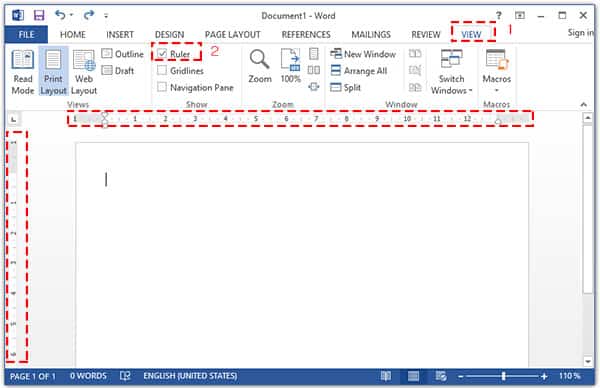Click View Side by Side icon
The width and height of the screenshot is (600, 388).
tap(415, 54)
